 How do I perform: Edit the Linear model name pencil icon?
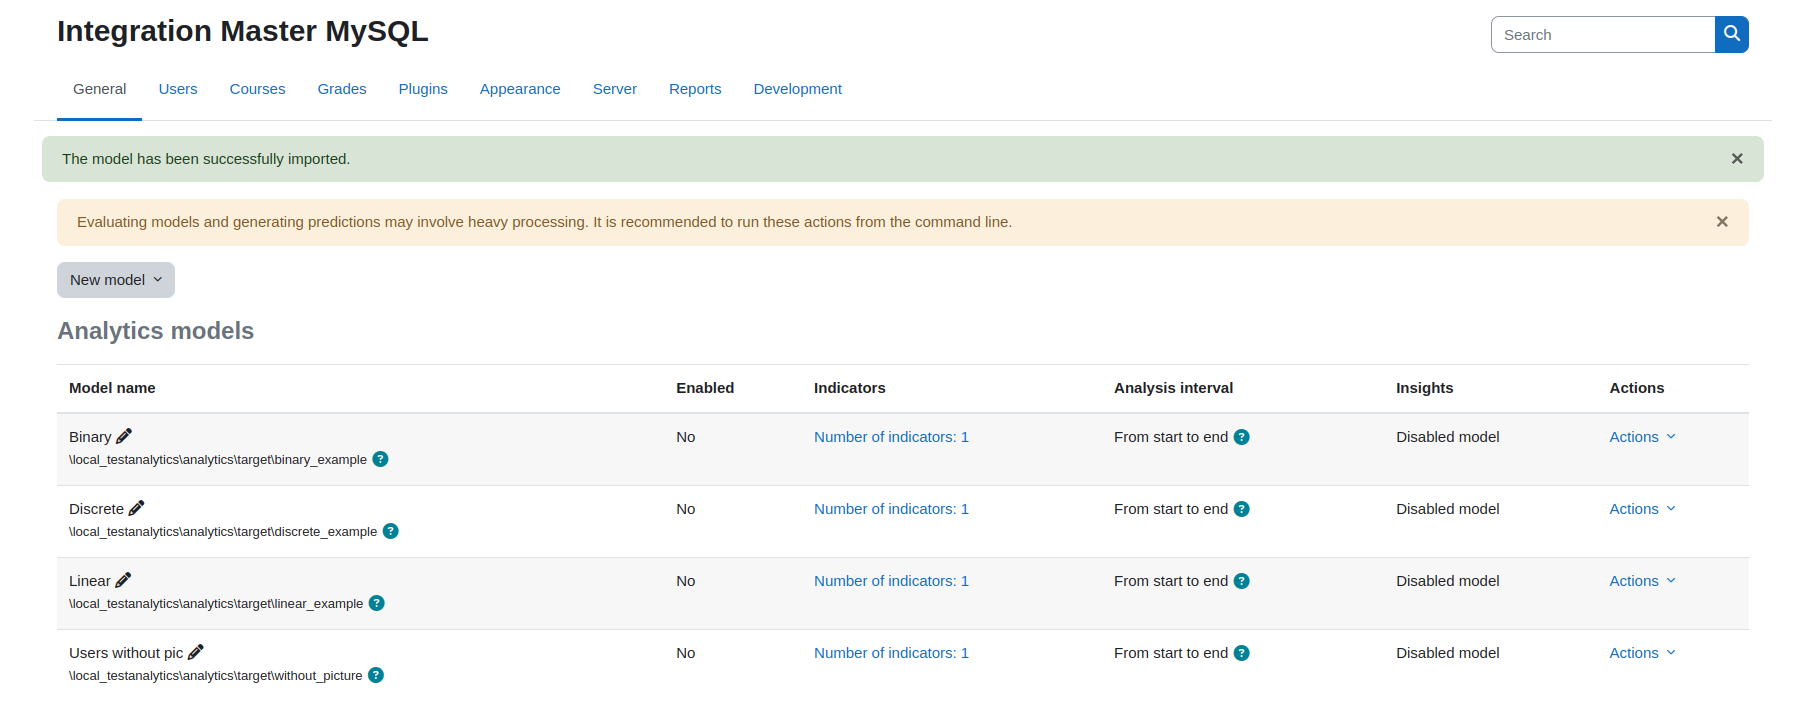[123, 580]
